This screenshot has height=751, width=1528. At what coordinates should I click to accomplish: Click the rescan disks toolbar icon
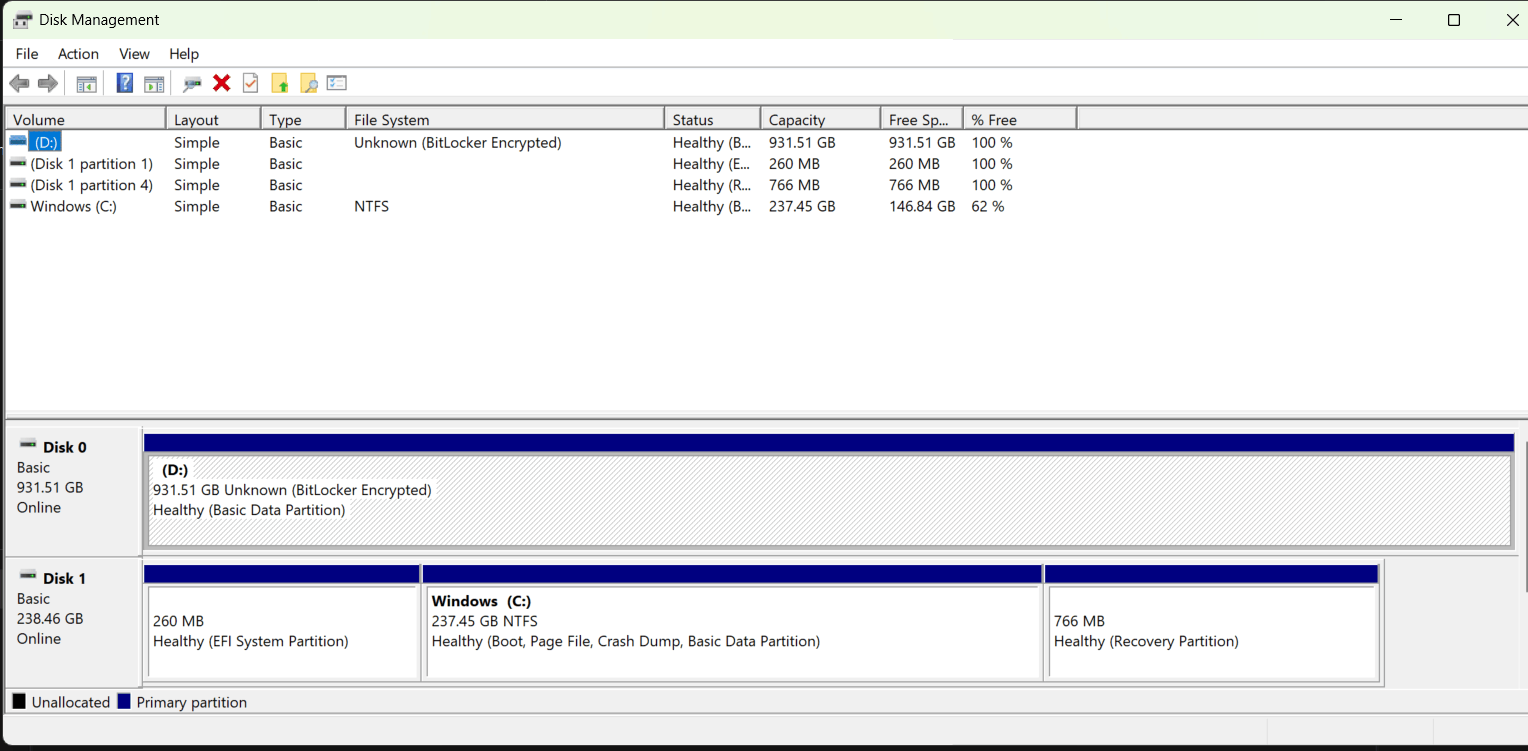click(x=192, y=83)
